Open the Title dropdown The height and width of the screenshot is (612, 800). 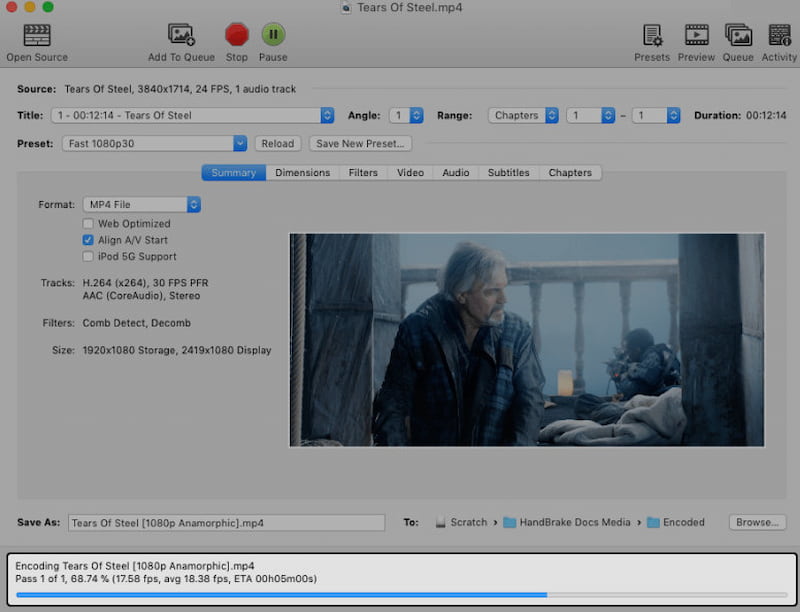pos(193,115)
